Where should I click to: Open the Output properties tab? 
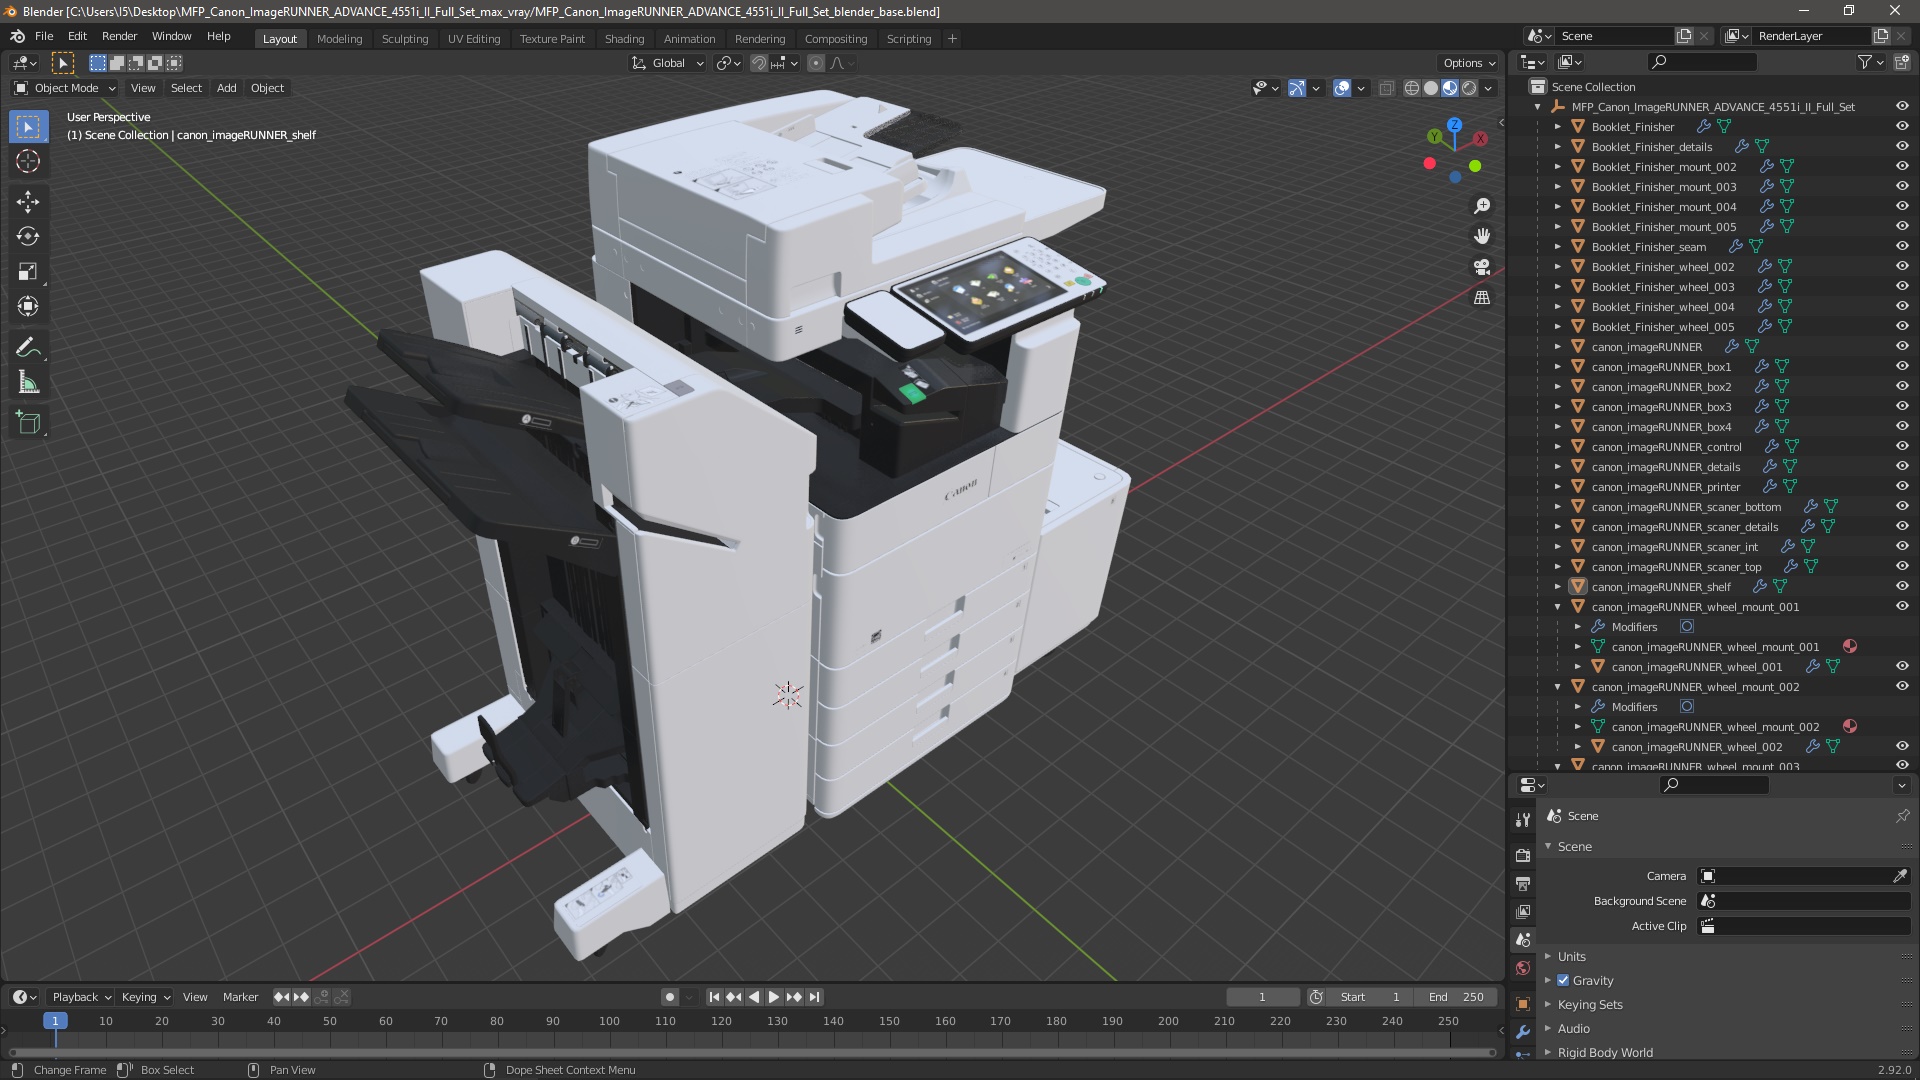[x=1523, y=884]
